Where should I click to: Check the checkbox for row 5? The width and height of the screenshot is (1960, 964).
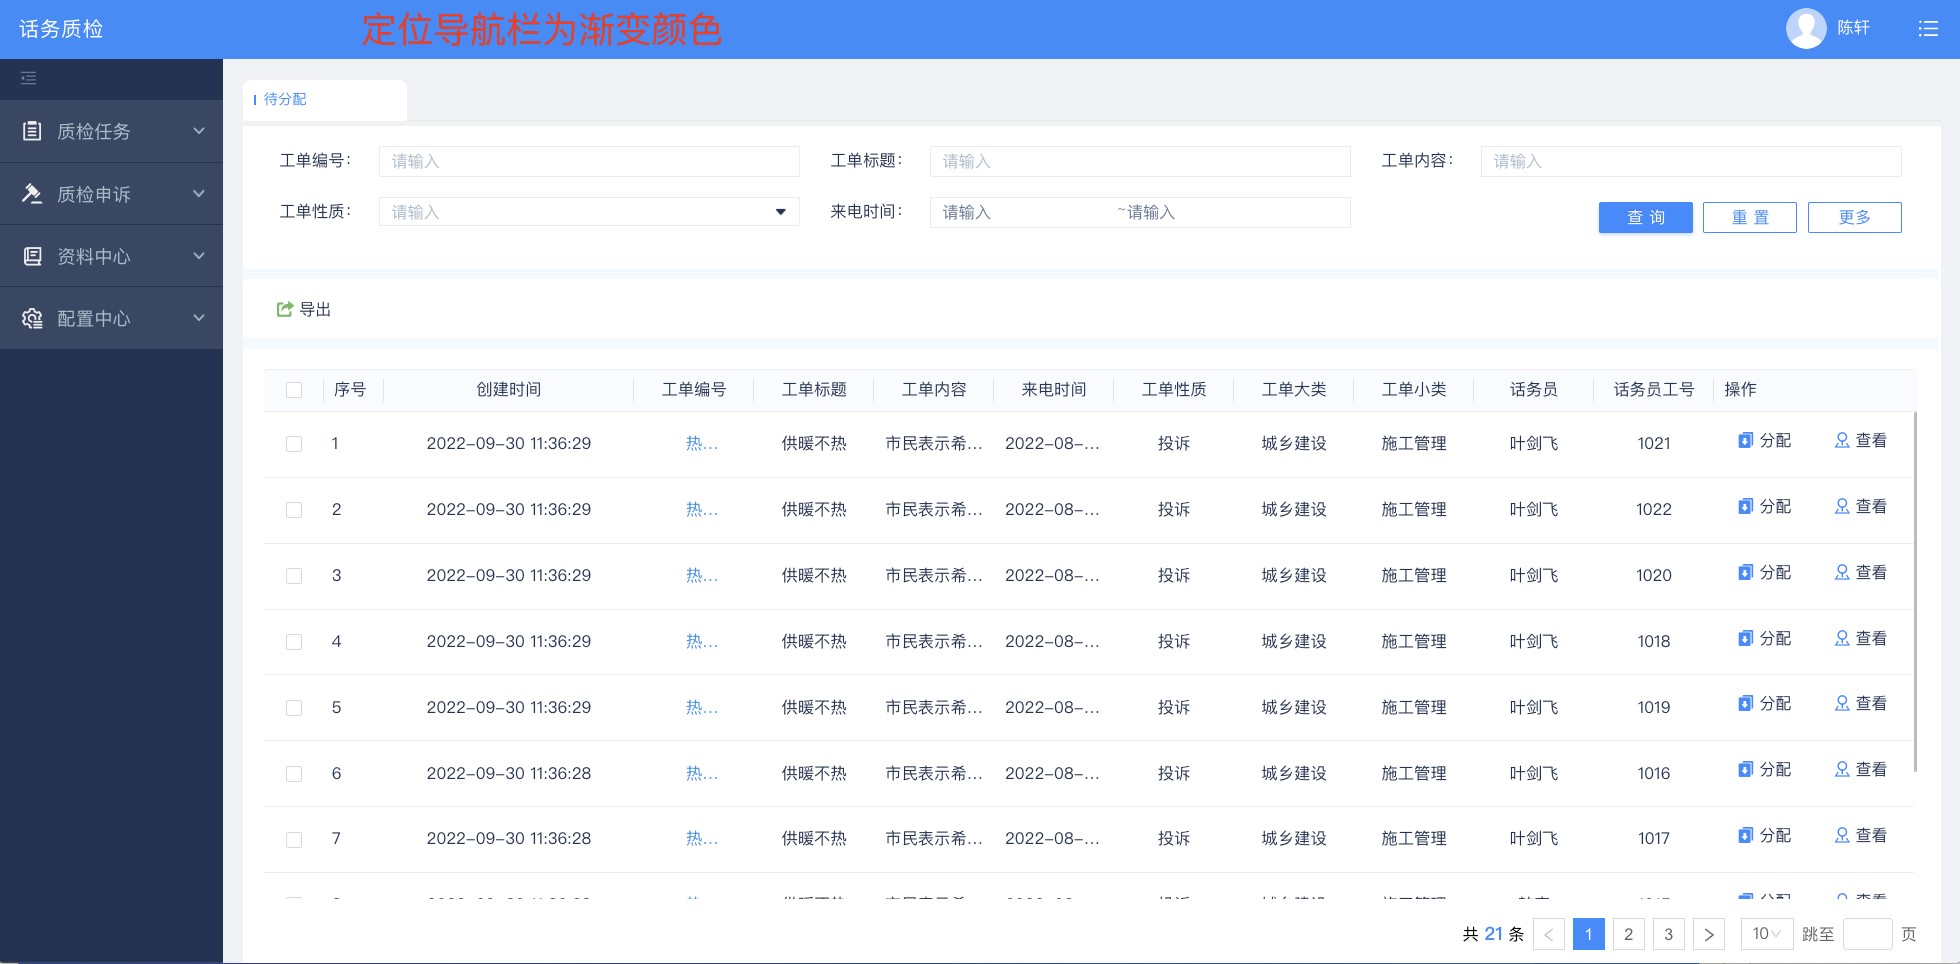click(294, 708)
